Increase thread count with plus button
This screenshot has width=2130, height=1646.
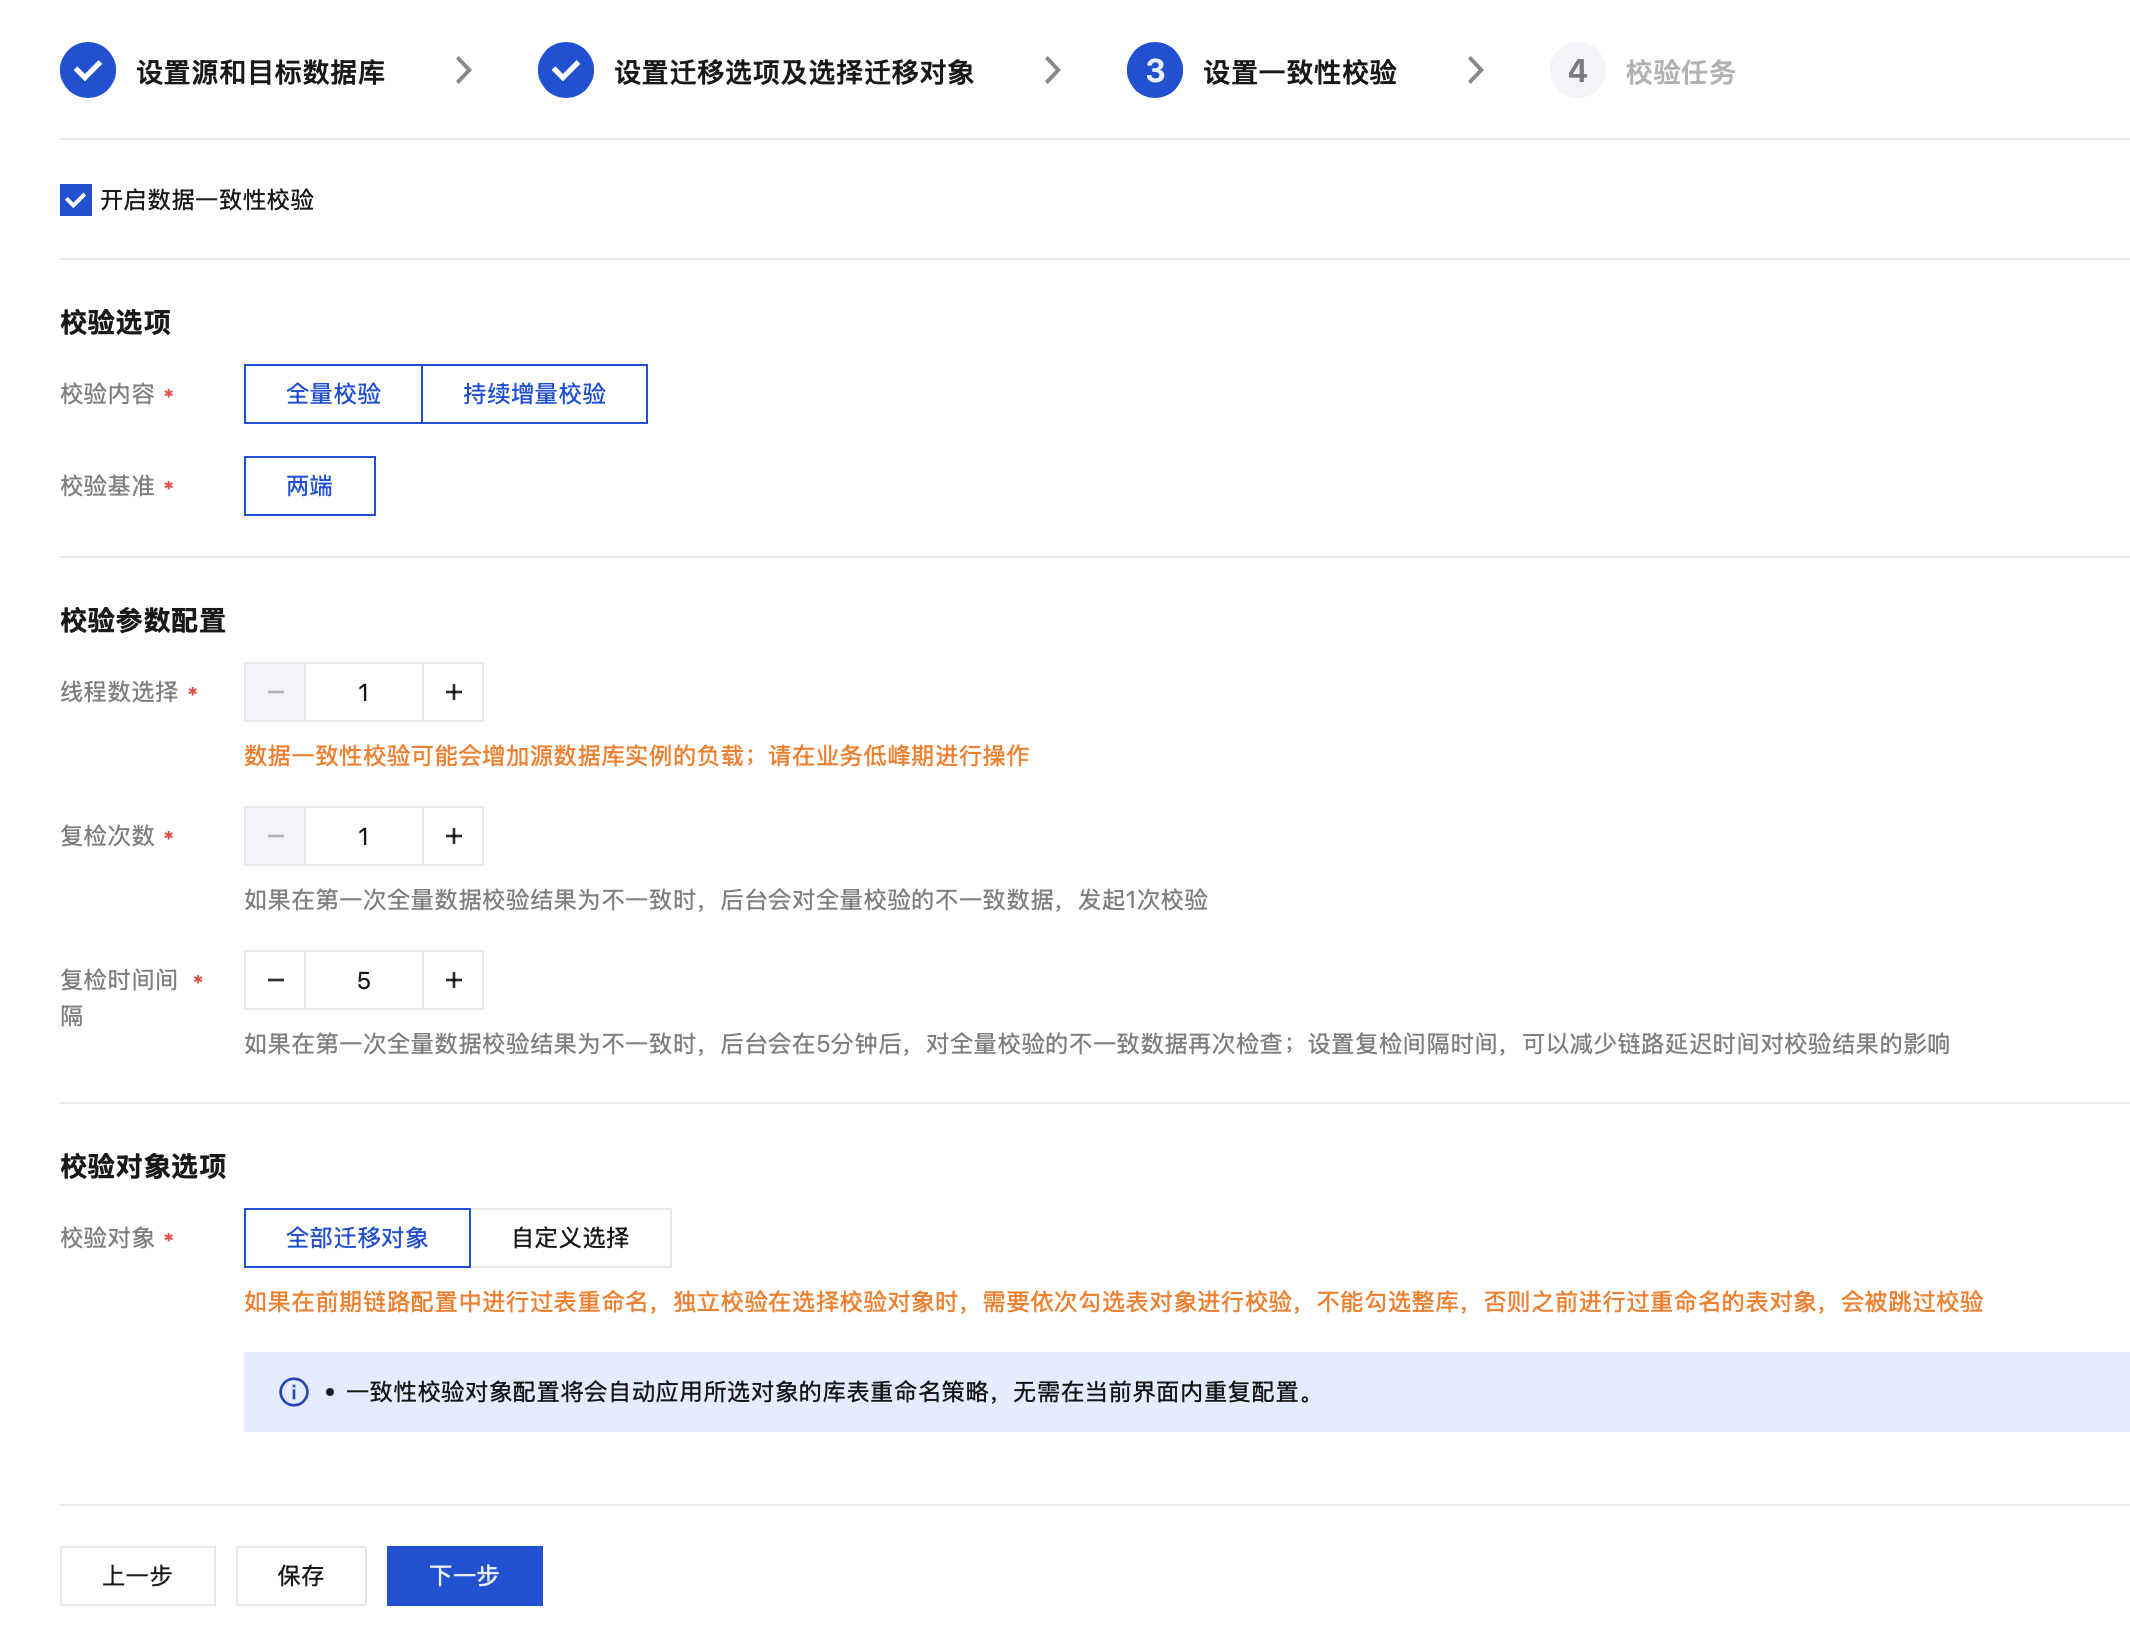pos(453,692)
